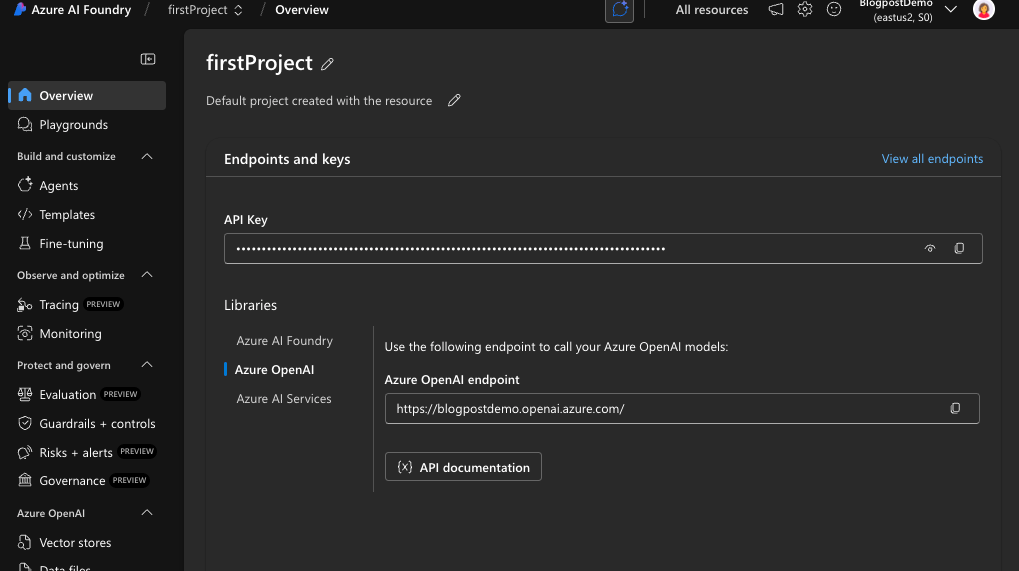
Task: Open the feedback smiley icon
Action: [x=834, y=10]
